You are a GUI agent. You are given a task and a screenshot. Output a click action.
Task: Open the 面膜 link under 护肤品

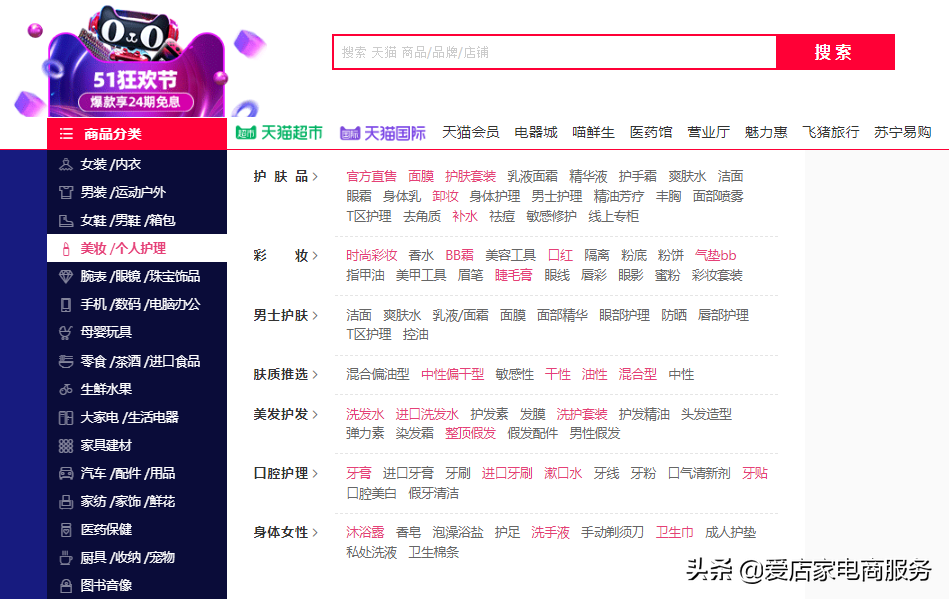(x=421, y=177)
